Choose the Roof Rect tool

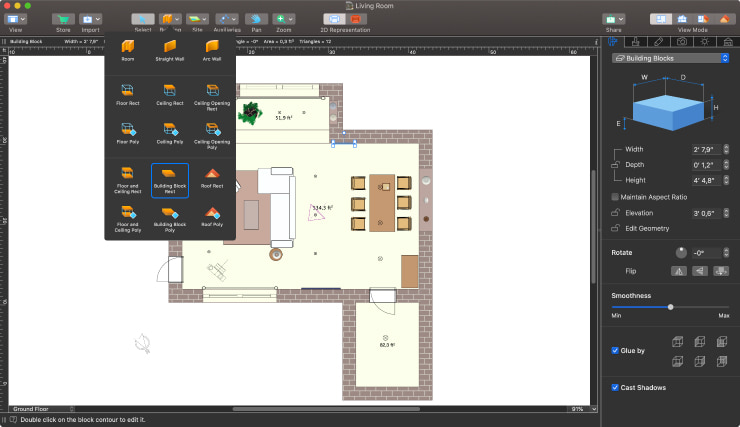click(x=212, y=178)
